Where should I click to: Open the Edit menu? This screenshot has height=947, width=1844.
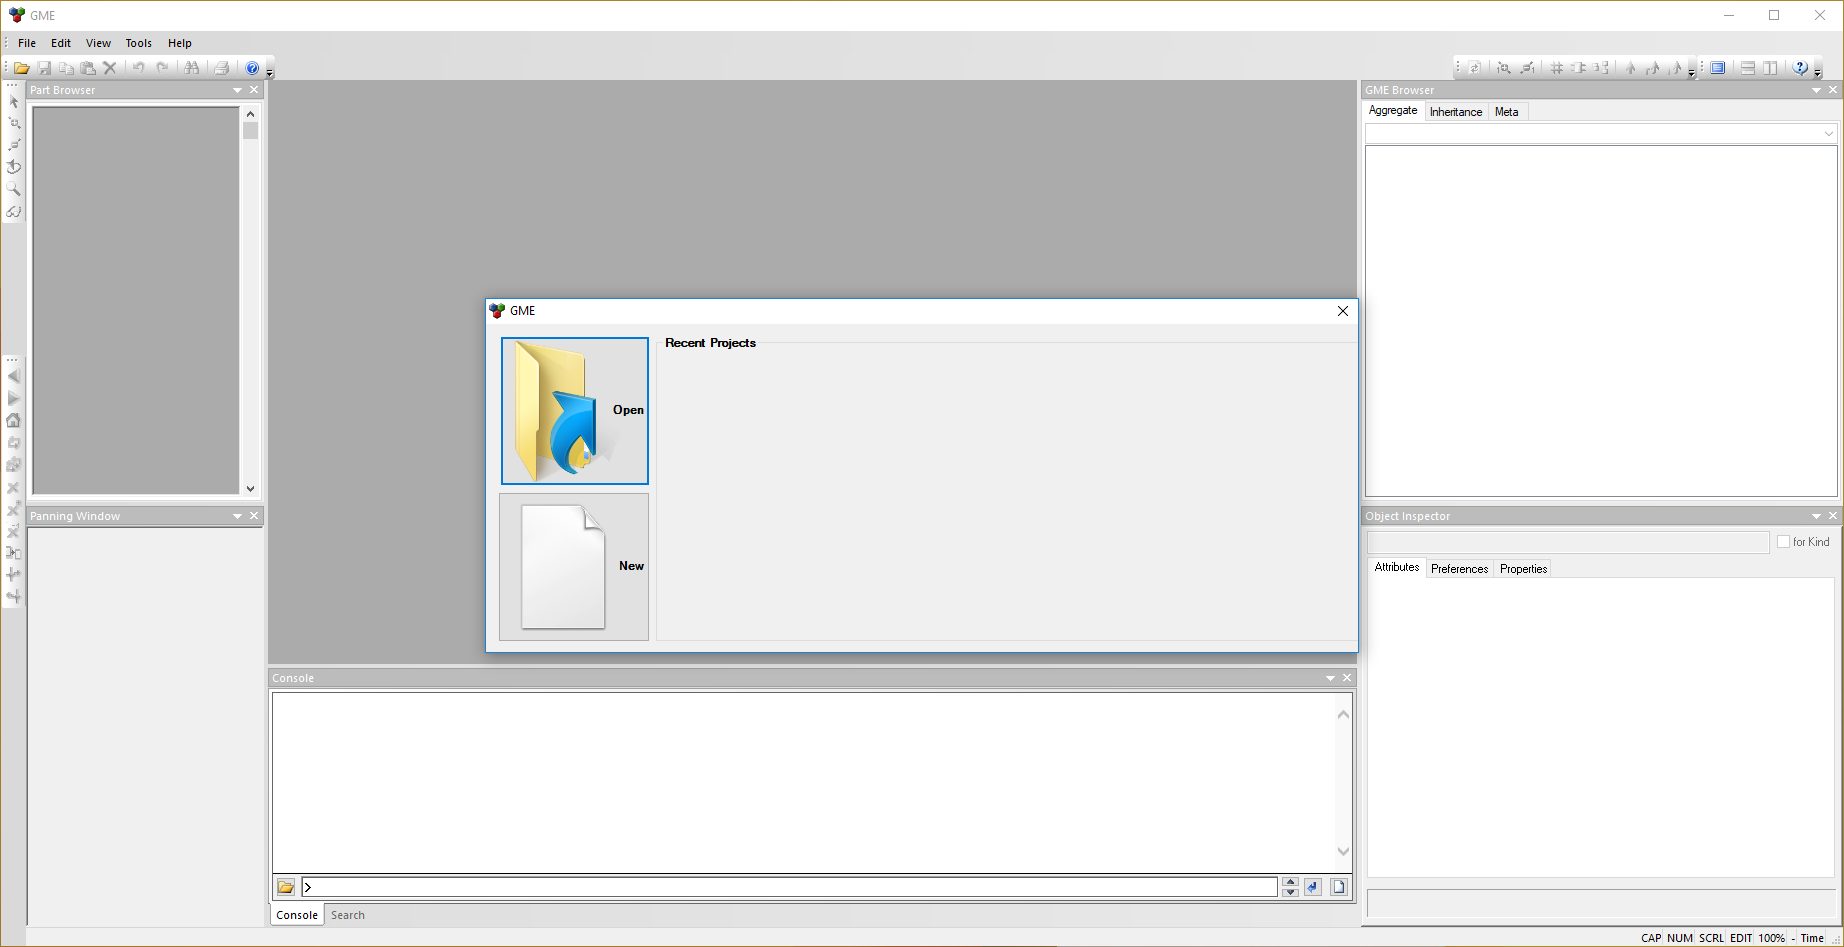coord(61,43)
